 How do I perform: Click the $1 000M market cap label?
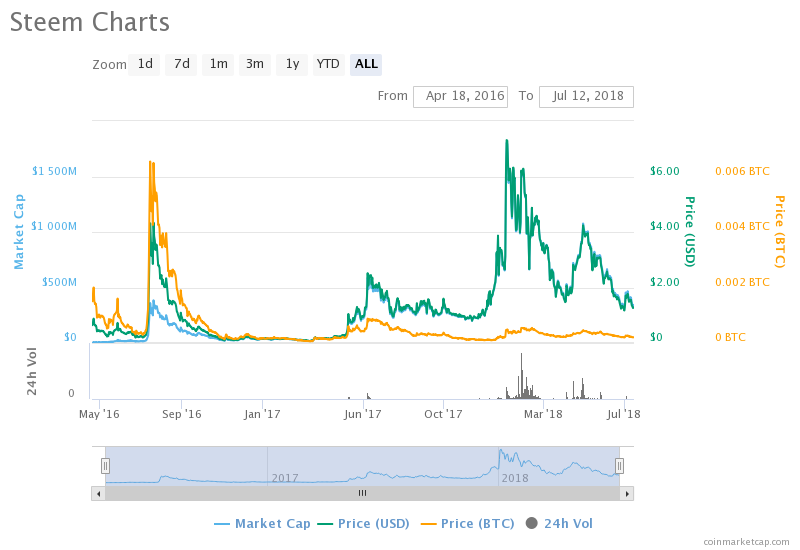(54, 226)
